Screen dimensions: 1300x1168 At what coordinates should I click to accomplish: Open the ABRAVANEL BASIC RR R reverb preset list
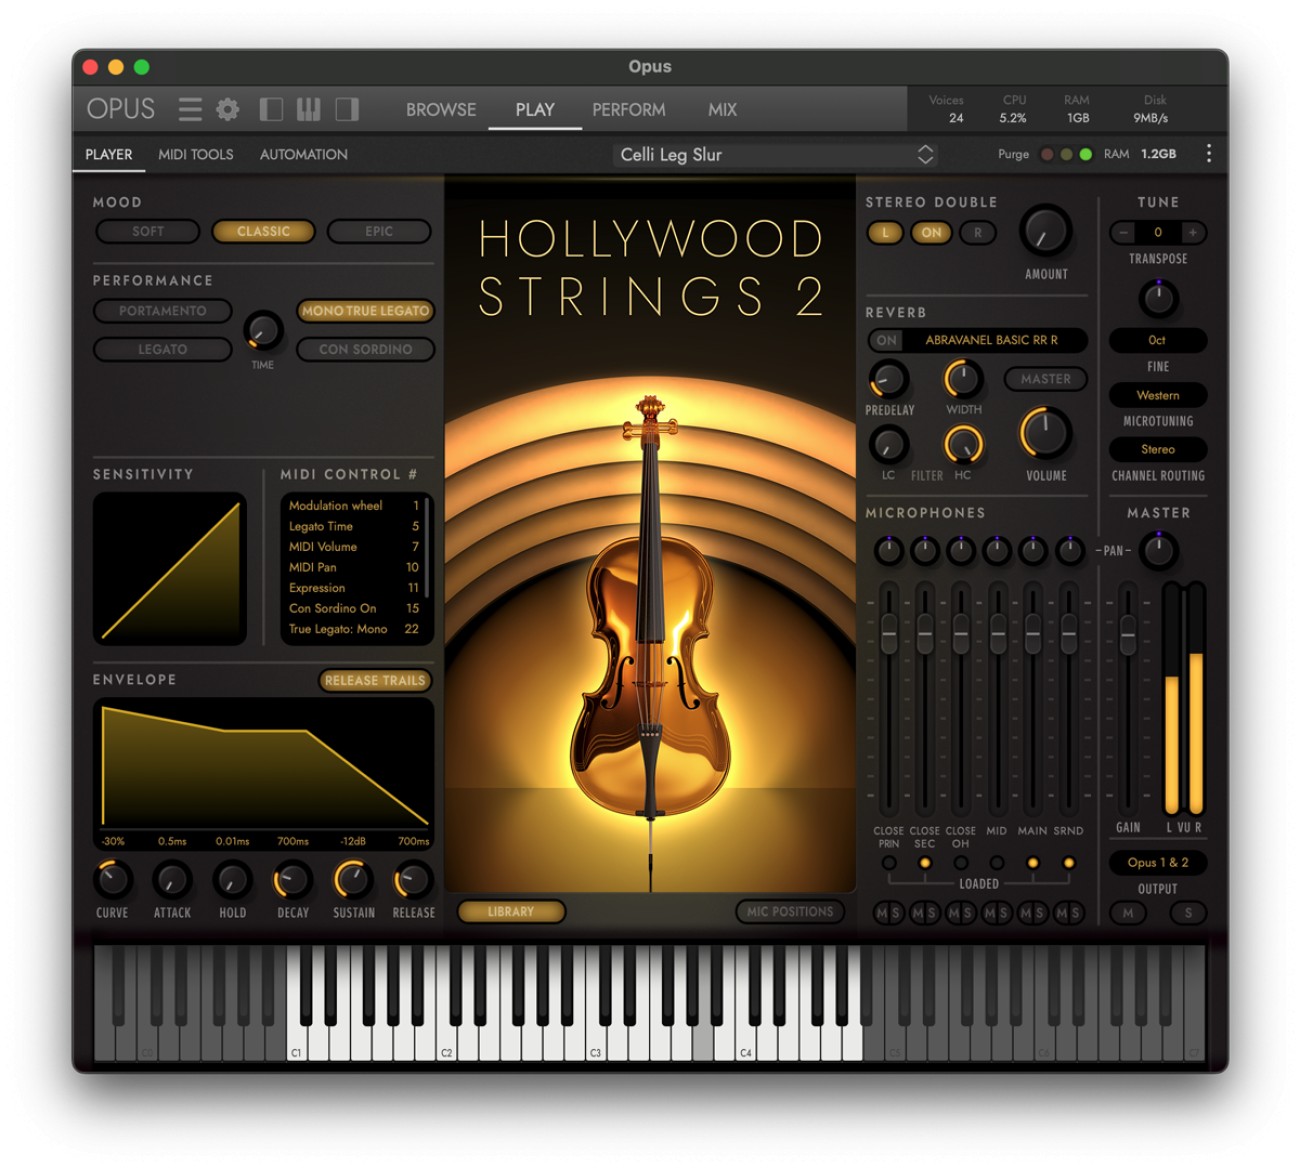pos(1000,340)
